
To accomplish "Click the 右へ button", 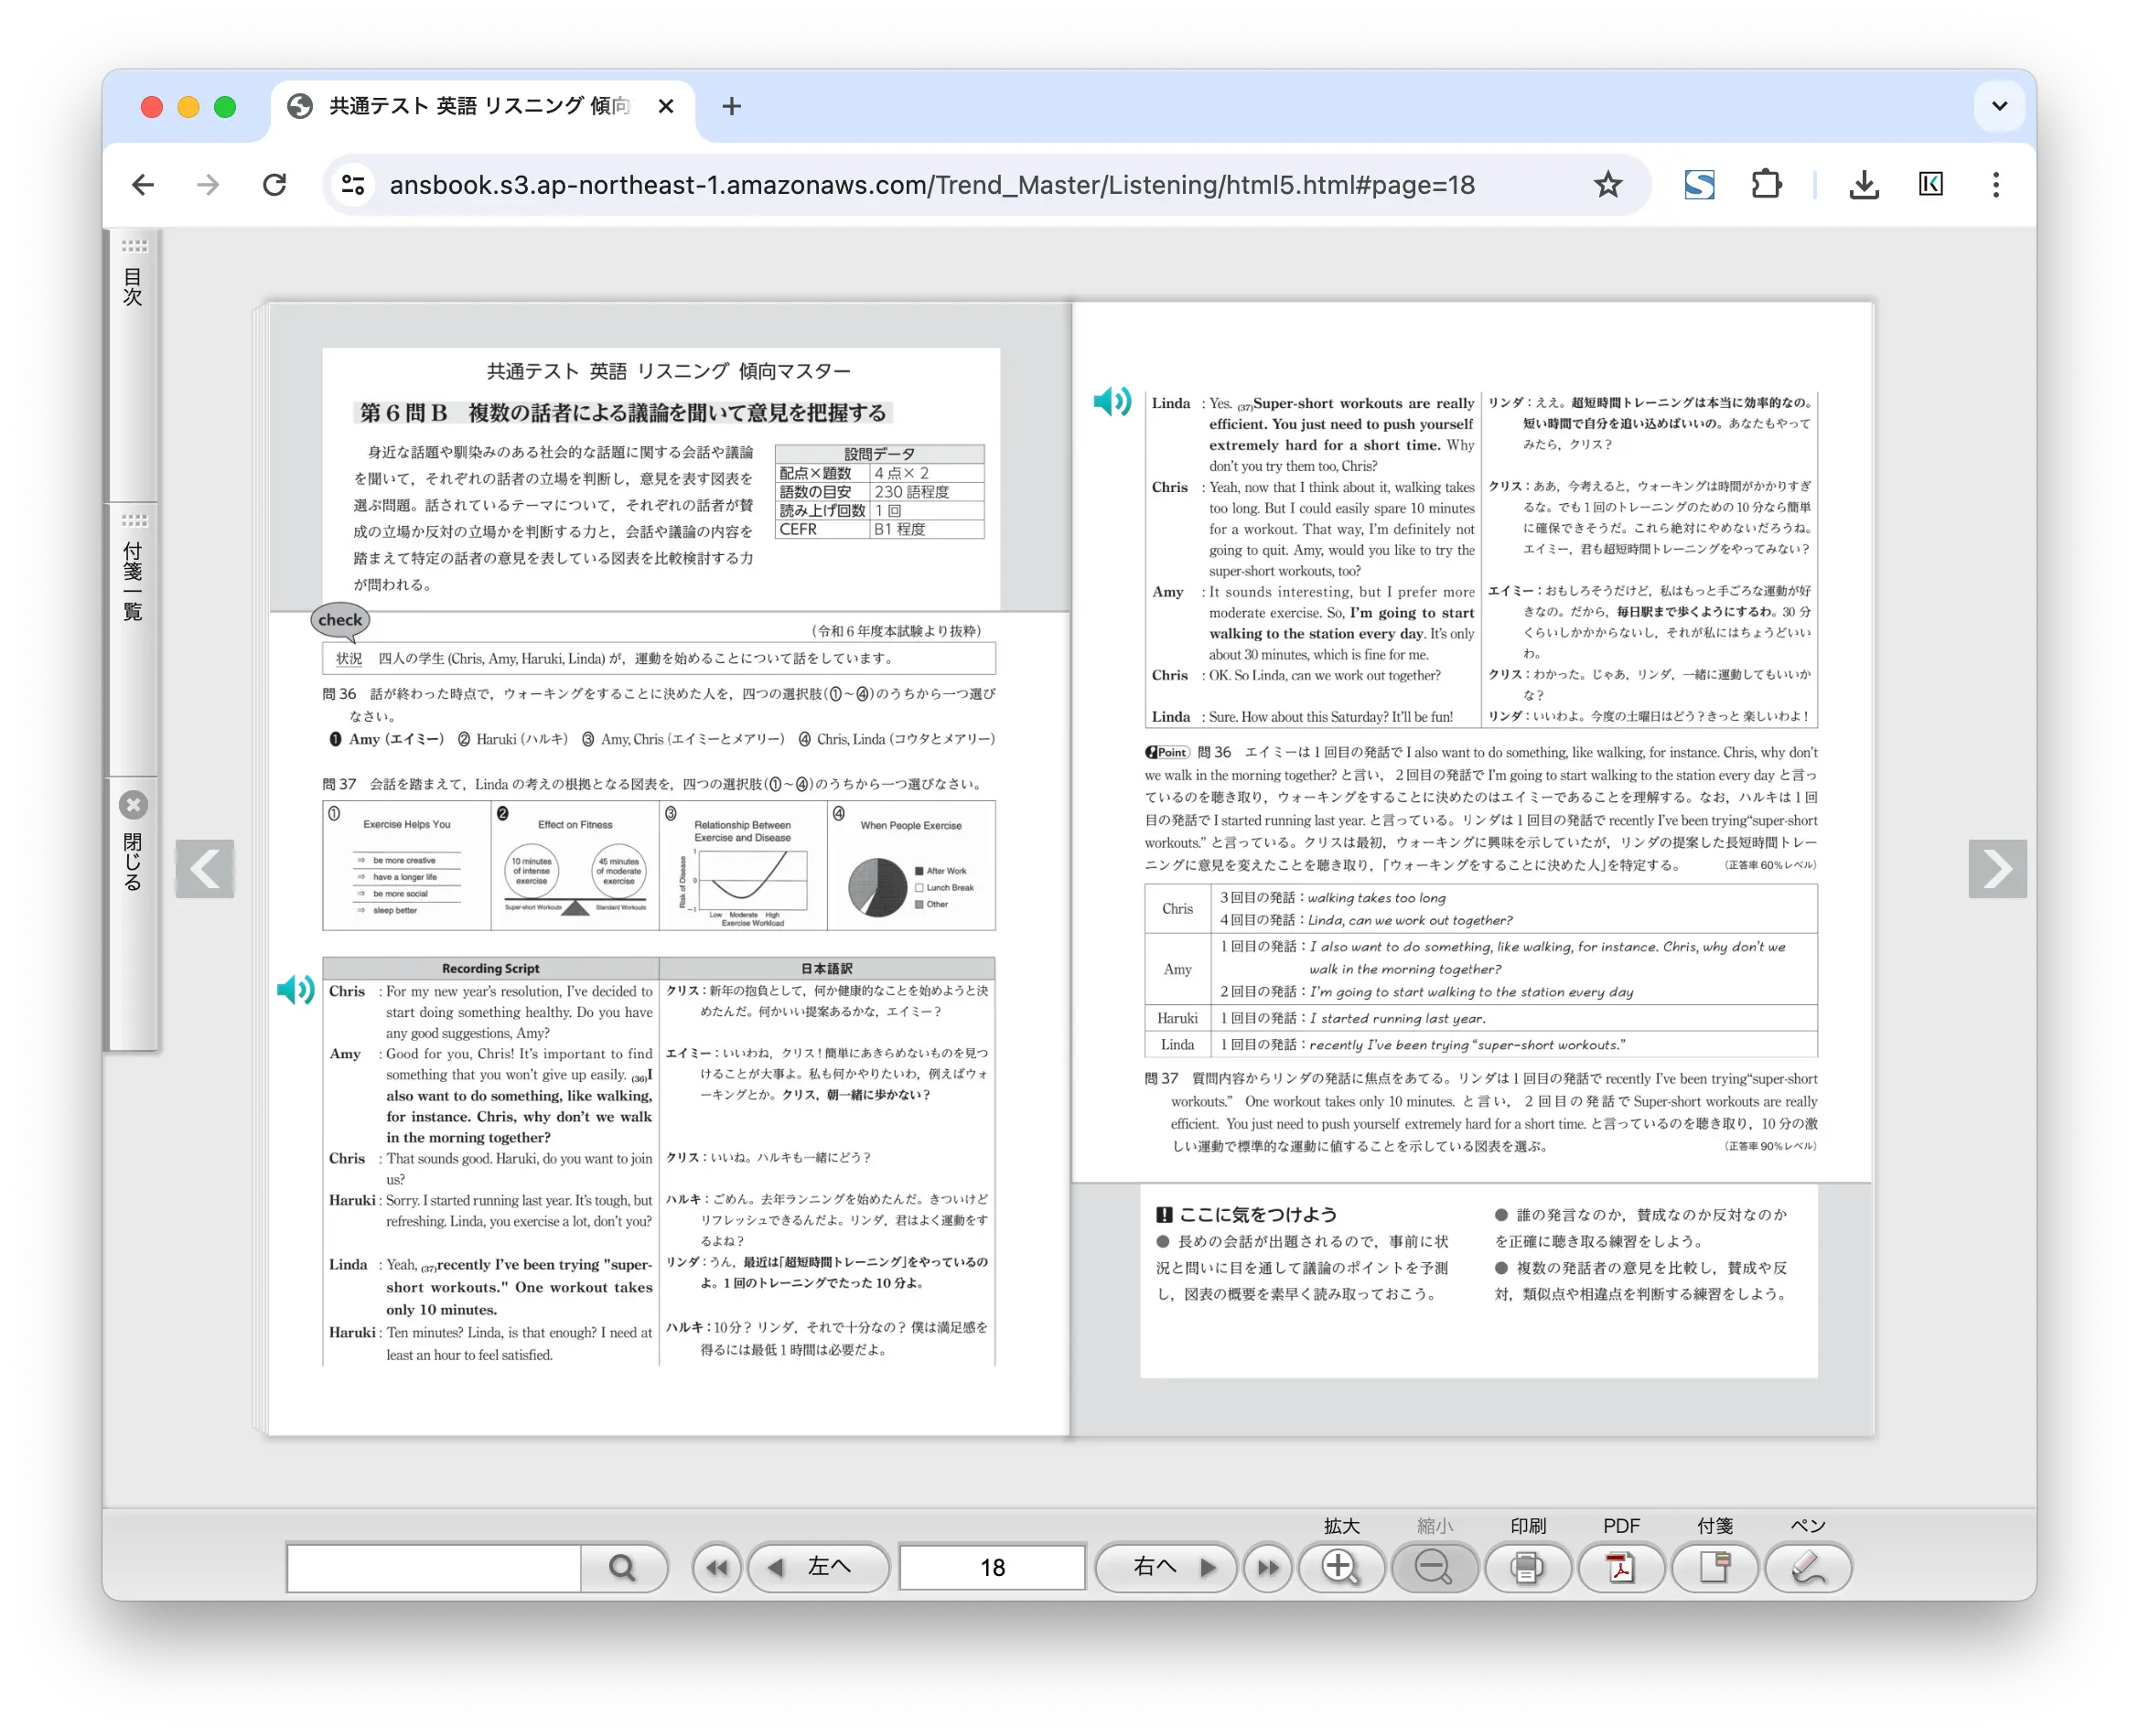I will [1166, 1566].
